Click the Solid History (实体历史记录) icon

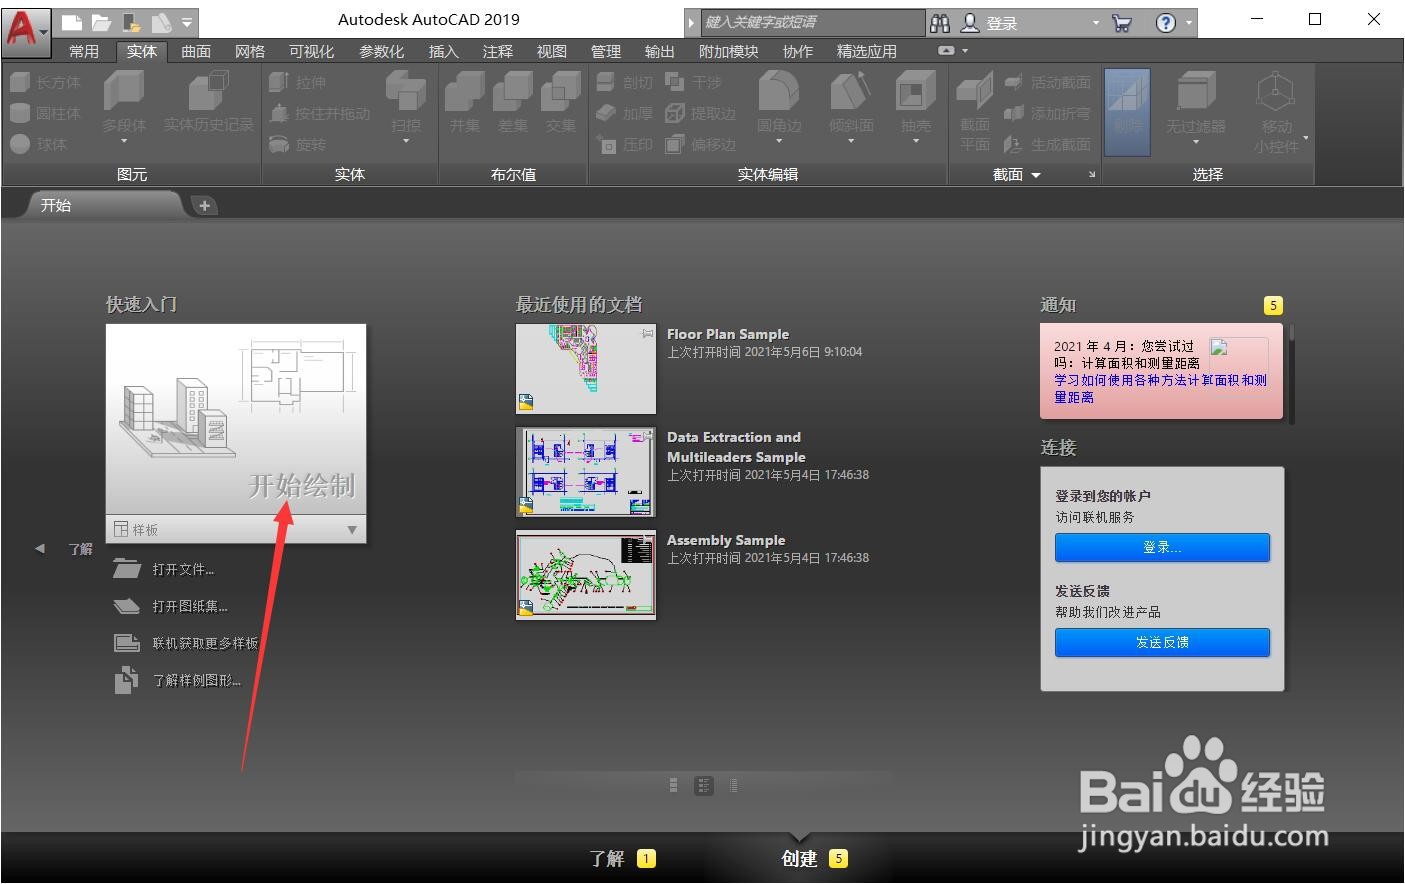click(208, 102)
